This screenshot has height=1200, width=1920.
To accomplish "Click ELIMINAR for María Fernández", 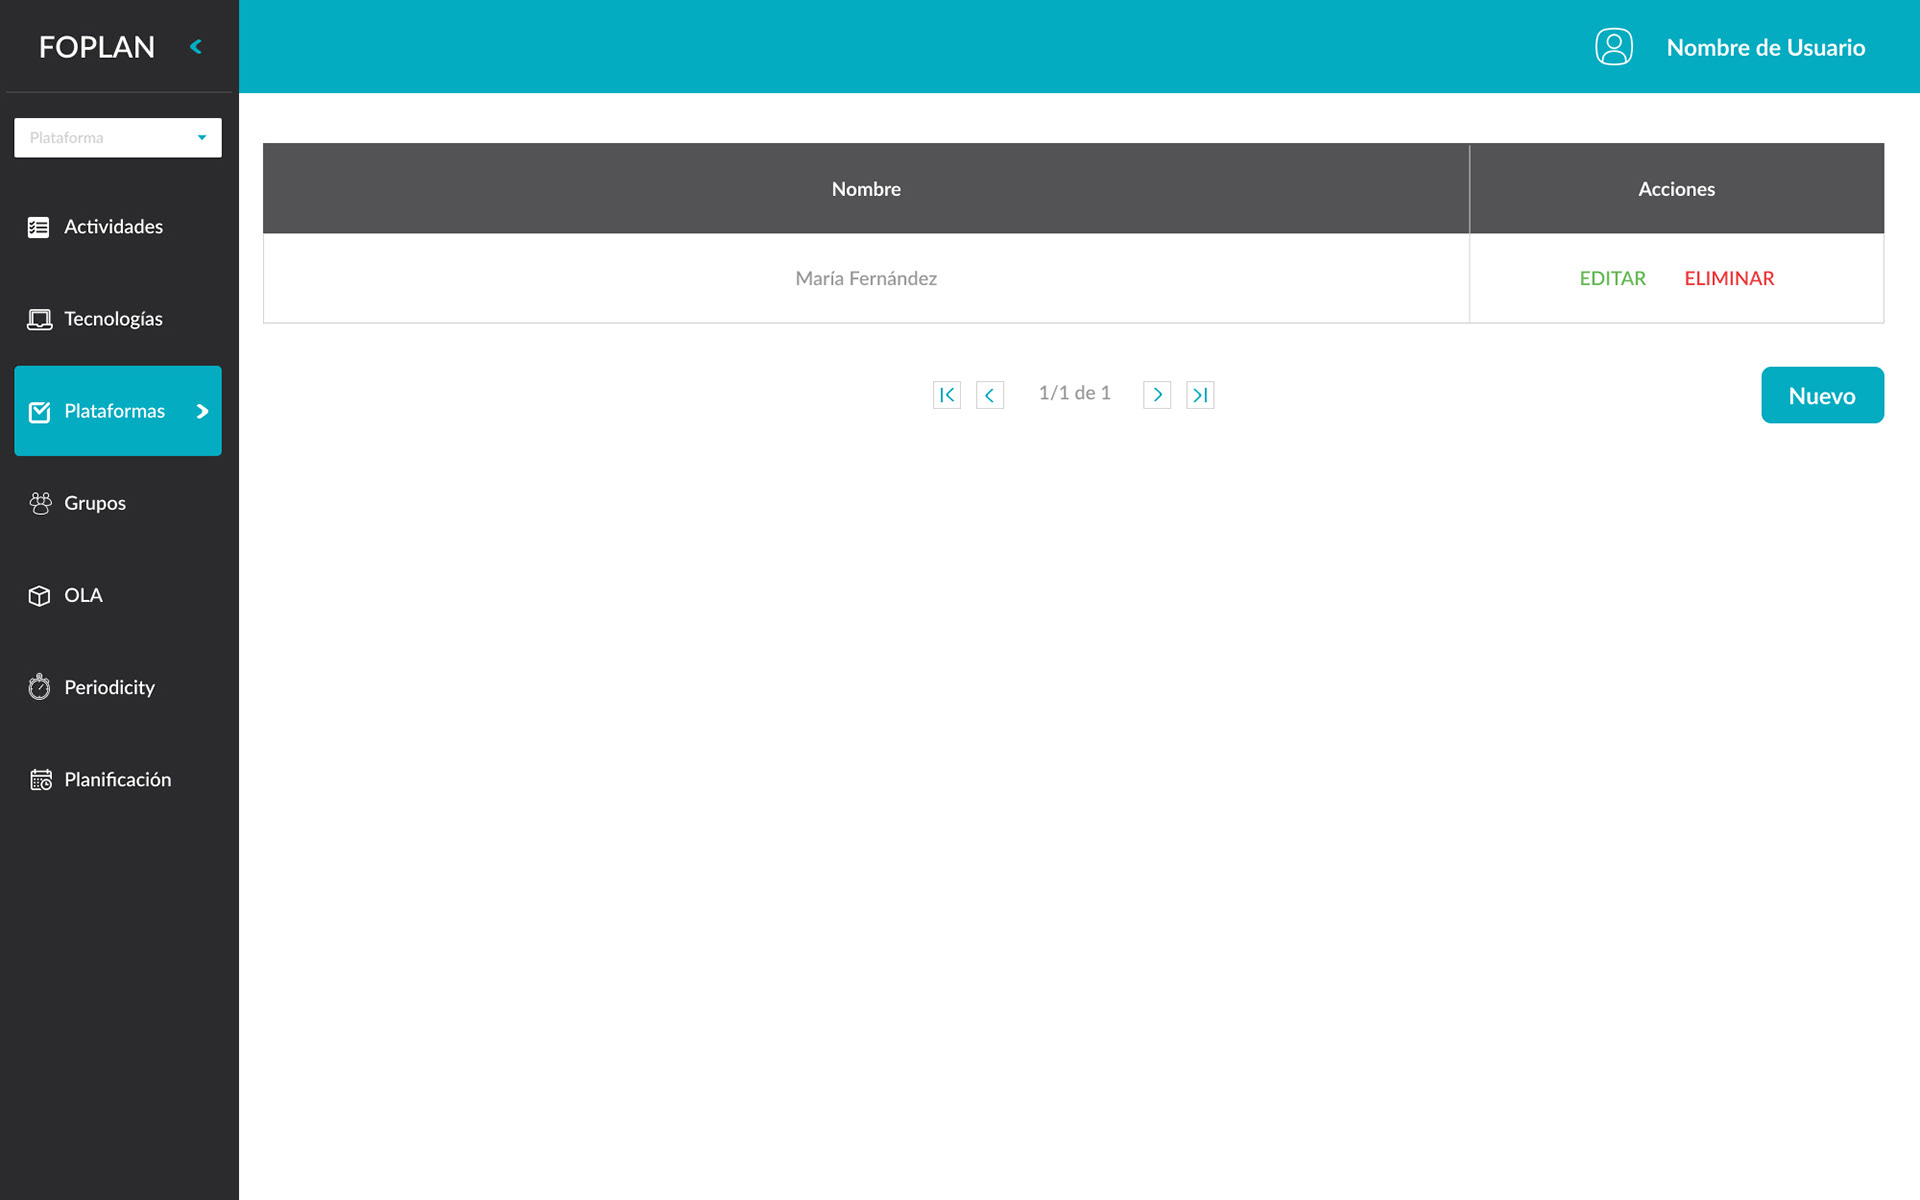I will tap(1729, 279).
